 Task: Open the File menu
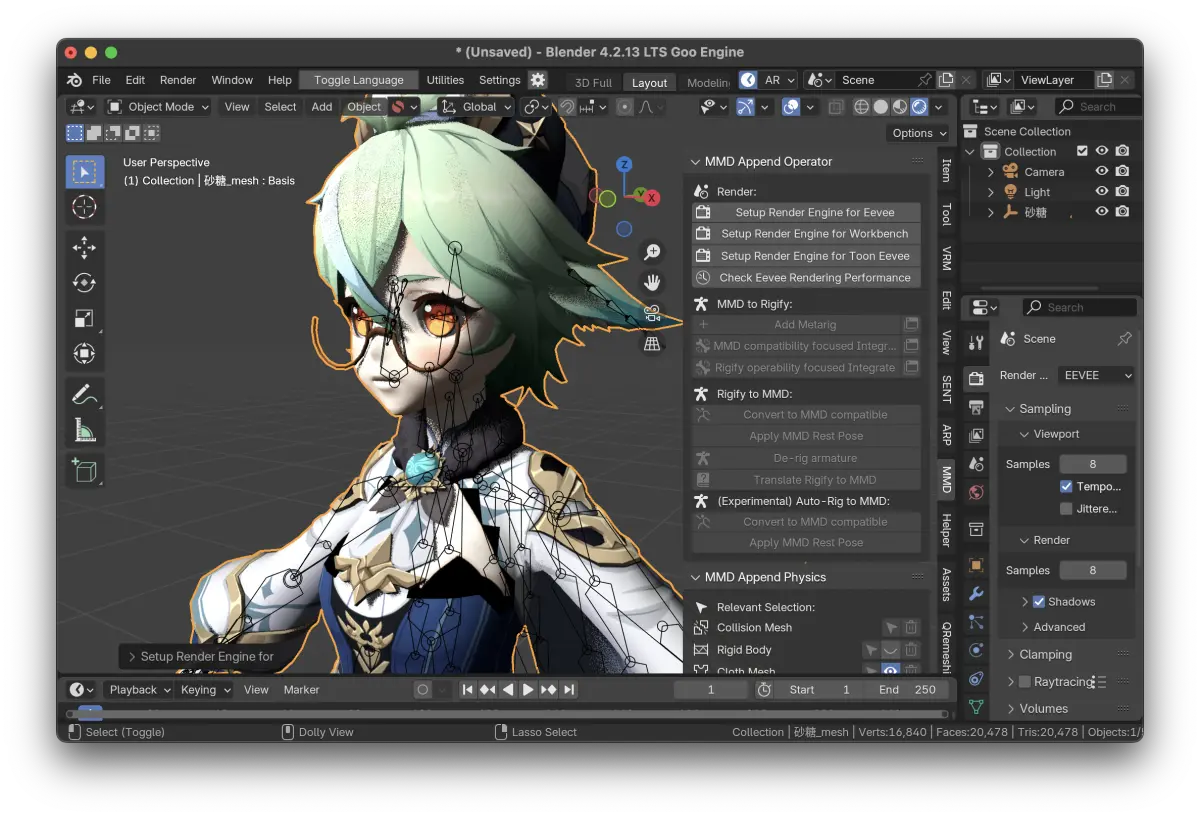point(101,80)
